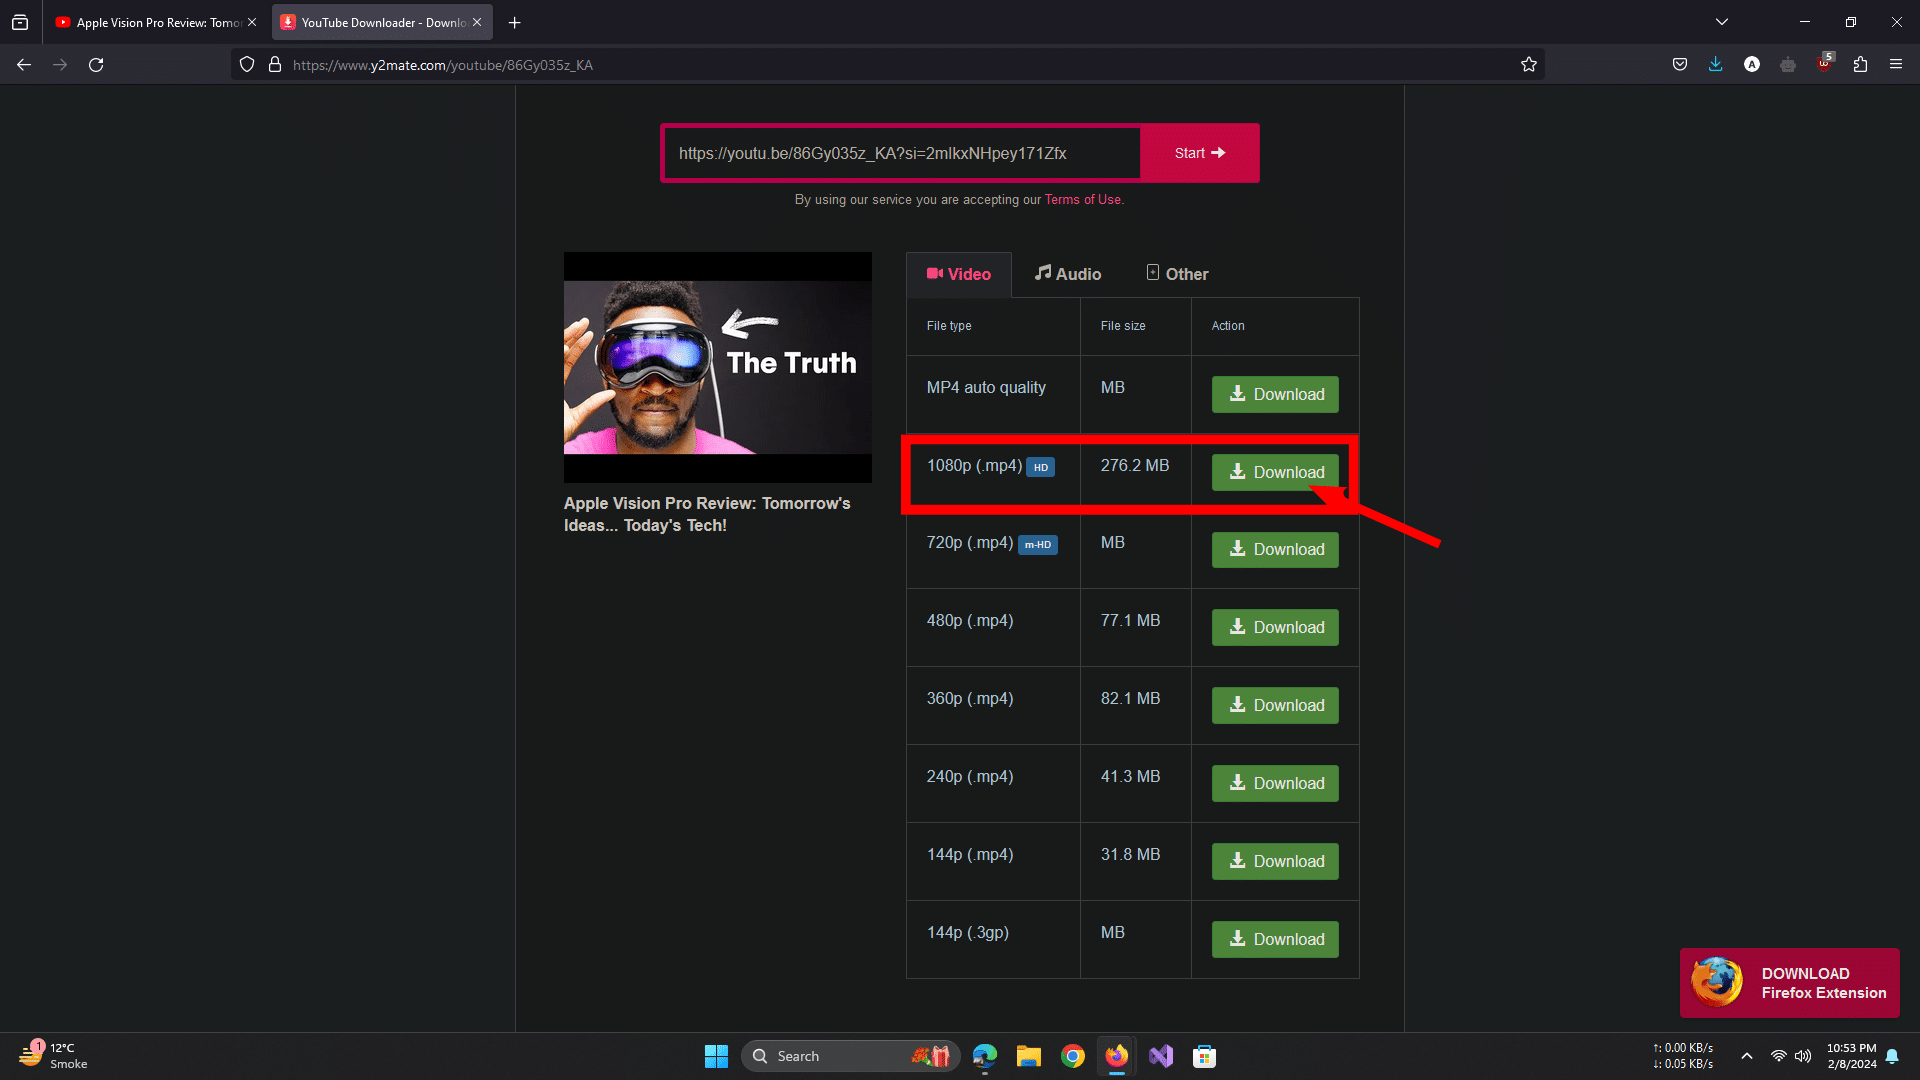Click the Apple Vision Pro video thumbnail
The height and width of the screenshot is (1080, 1920).
click(x=717, y=367)
